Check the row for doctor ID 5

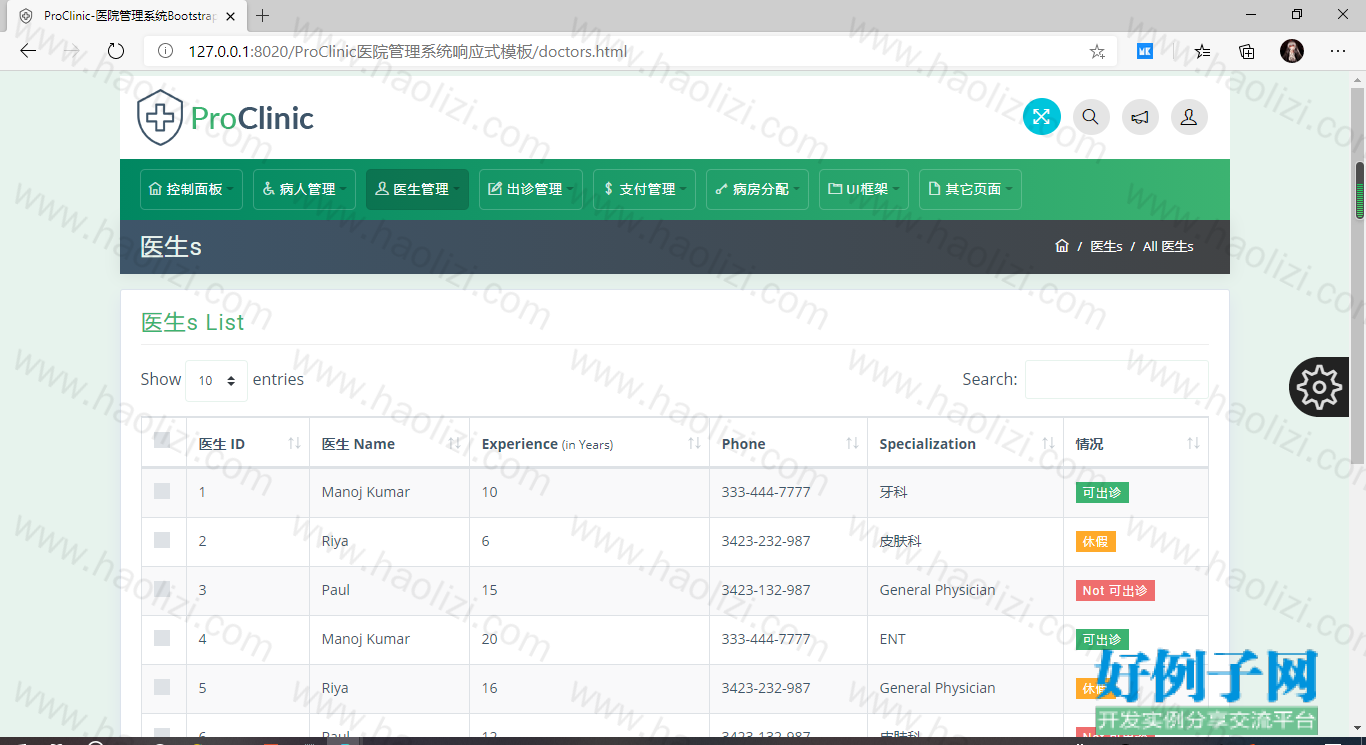point(162,687)
